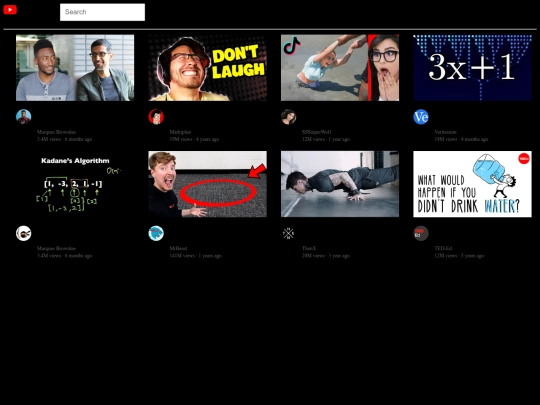The height and width of the screenshot is (405, 540).
Task: Click the Markiplier channel avatar
Action: [x=156, y=117]
